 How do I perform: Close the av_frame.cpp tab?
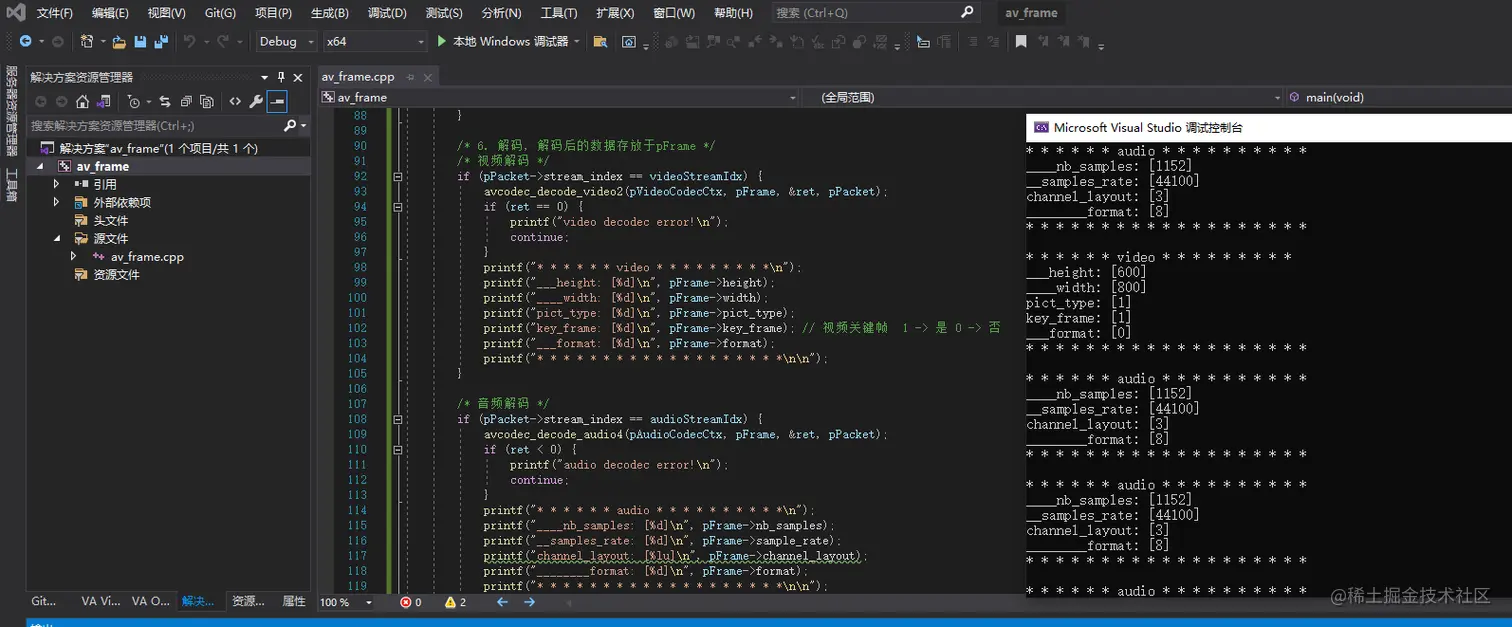[427, 77]
